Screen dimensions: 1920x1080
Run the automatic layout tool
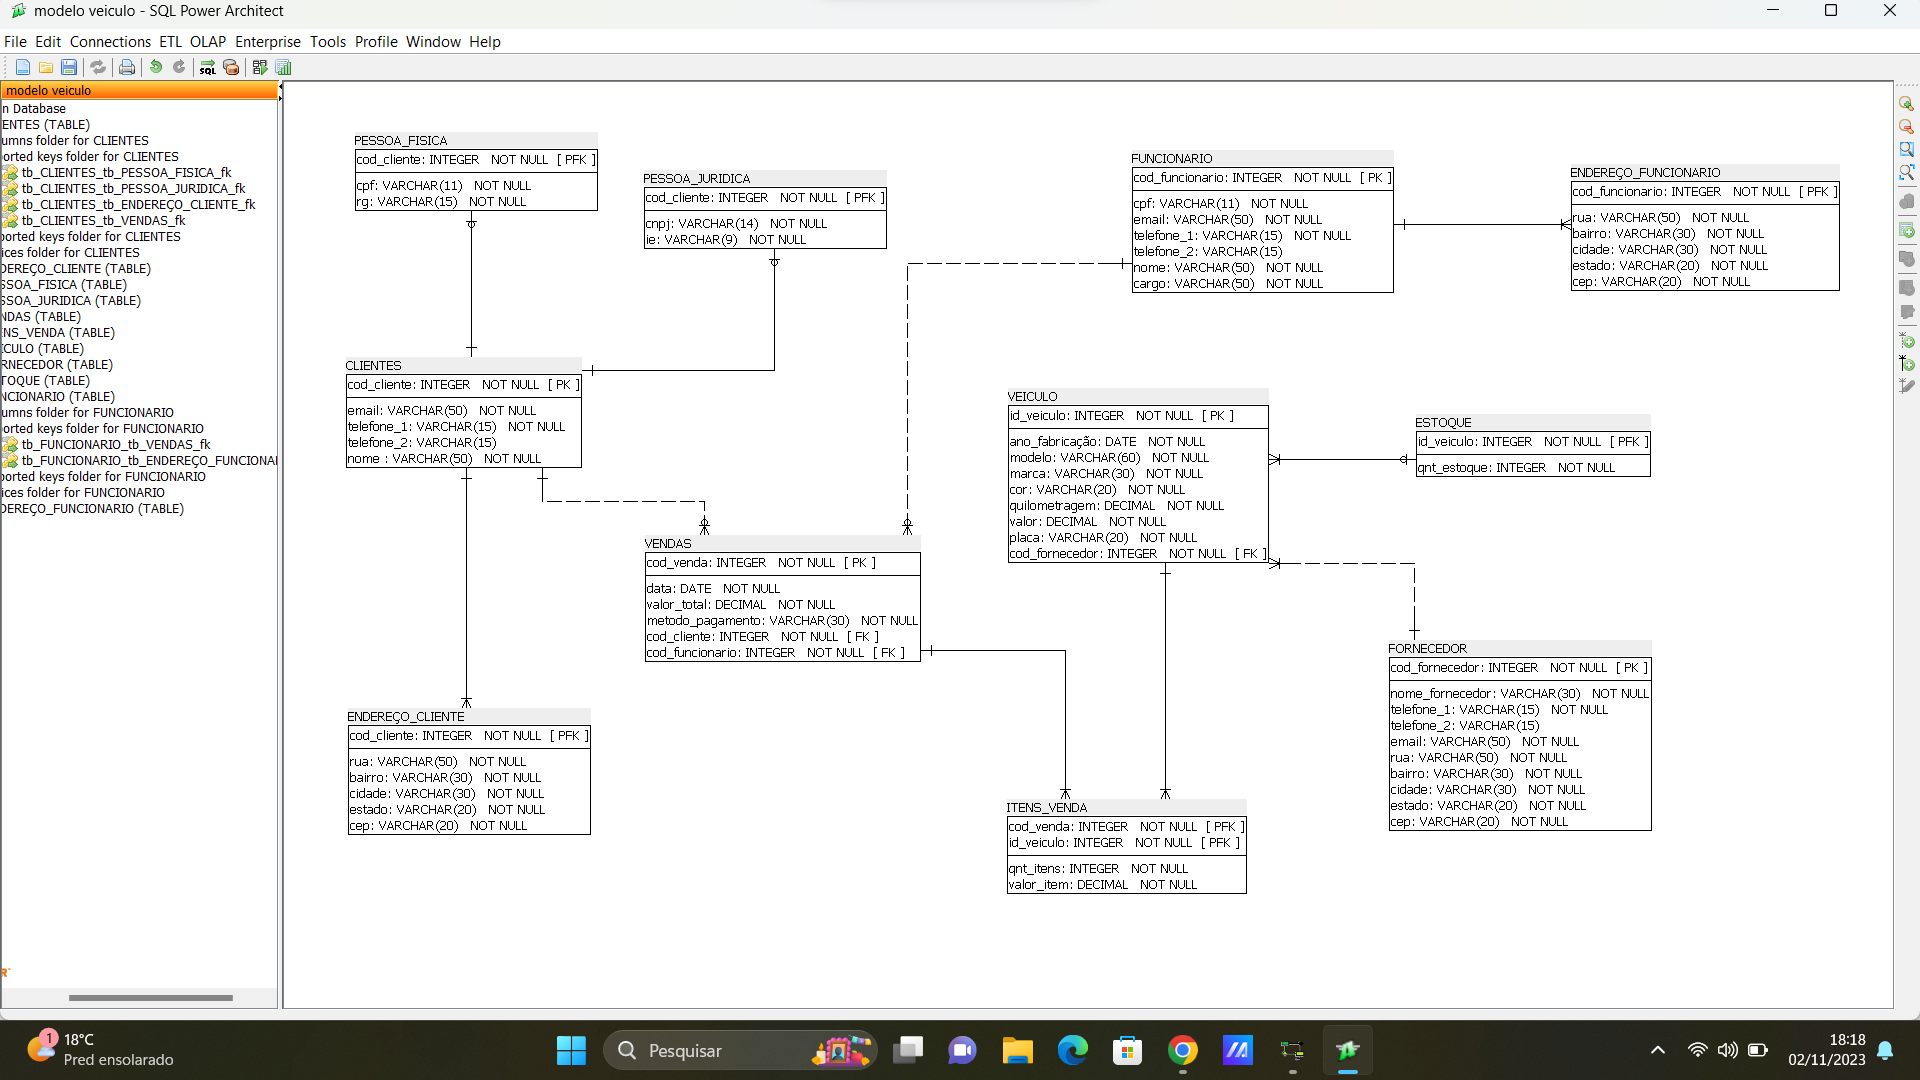[260, 67]
